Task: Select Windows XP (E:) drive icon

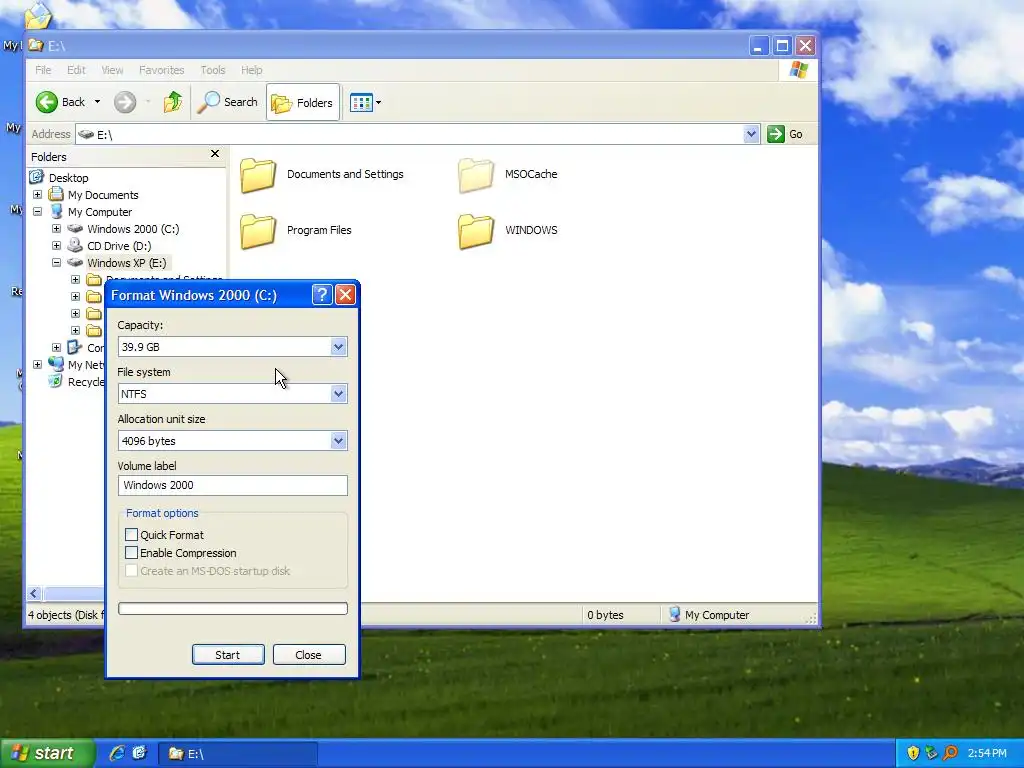Action: 75,263
